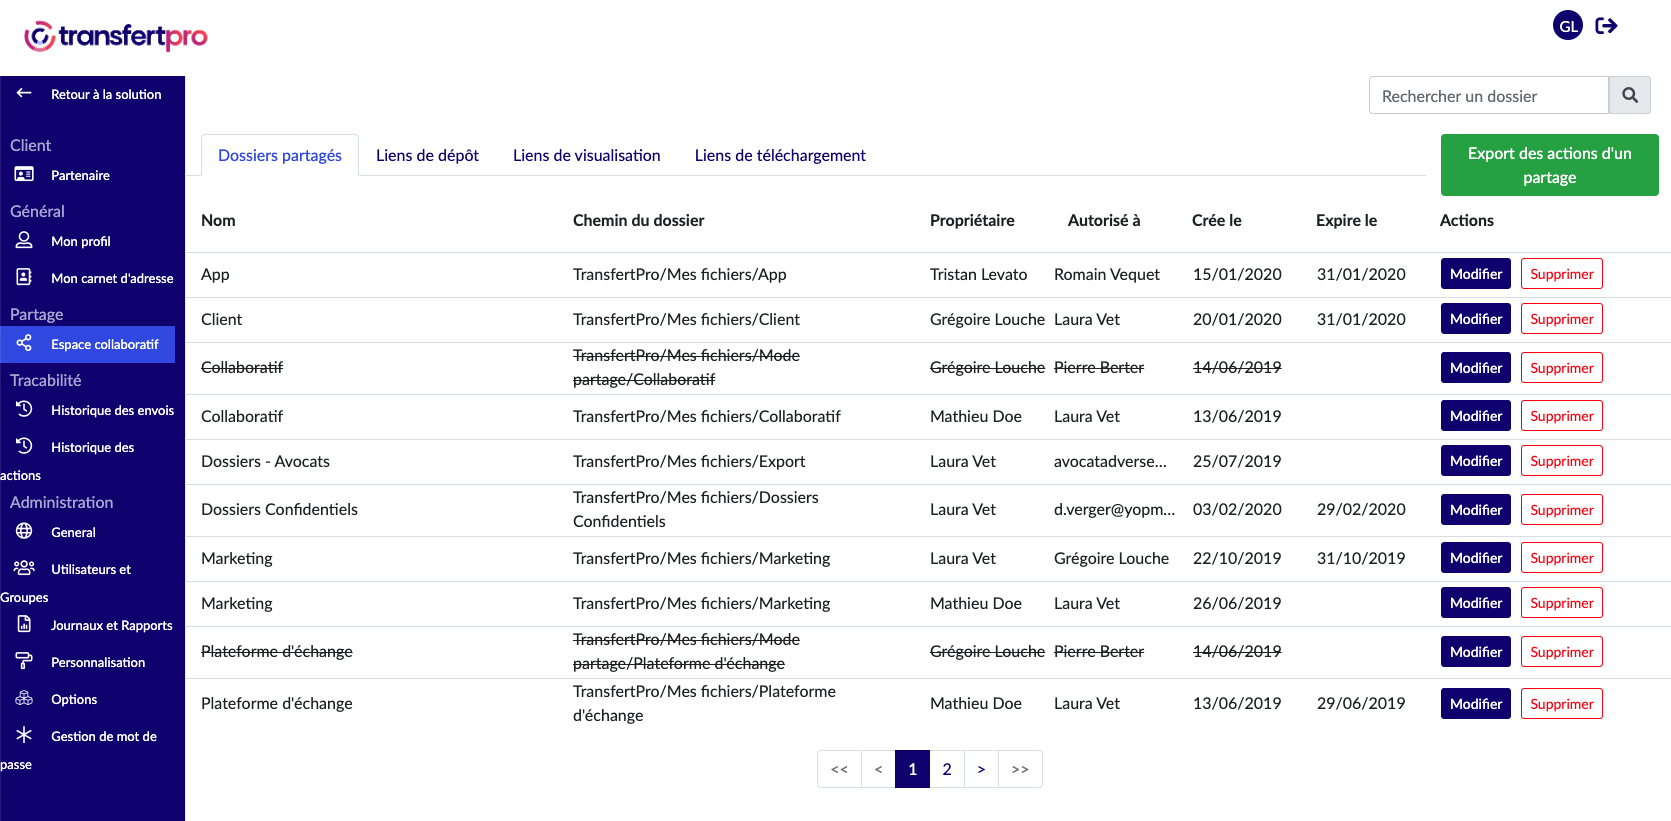This screenshot has height=821, width=1671.
Task: Focus the Rechercher un dossier field
Action: [x=1488, y=95]
